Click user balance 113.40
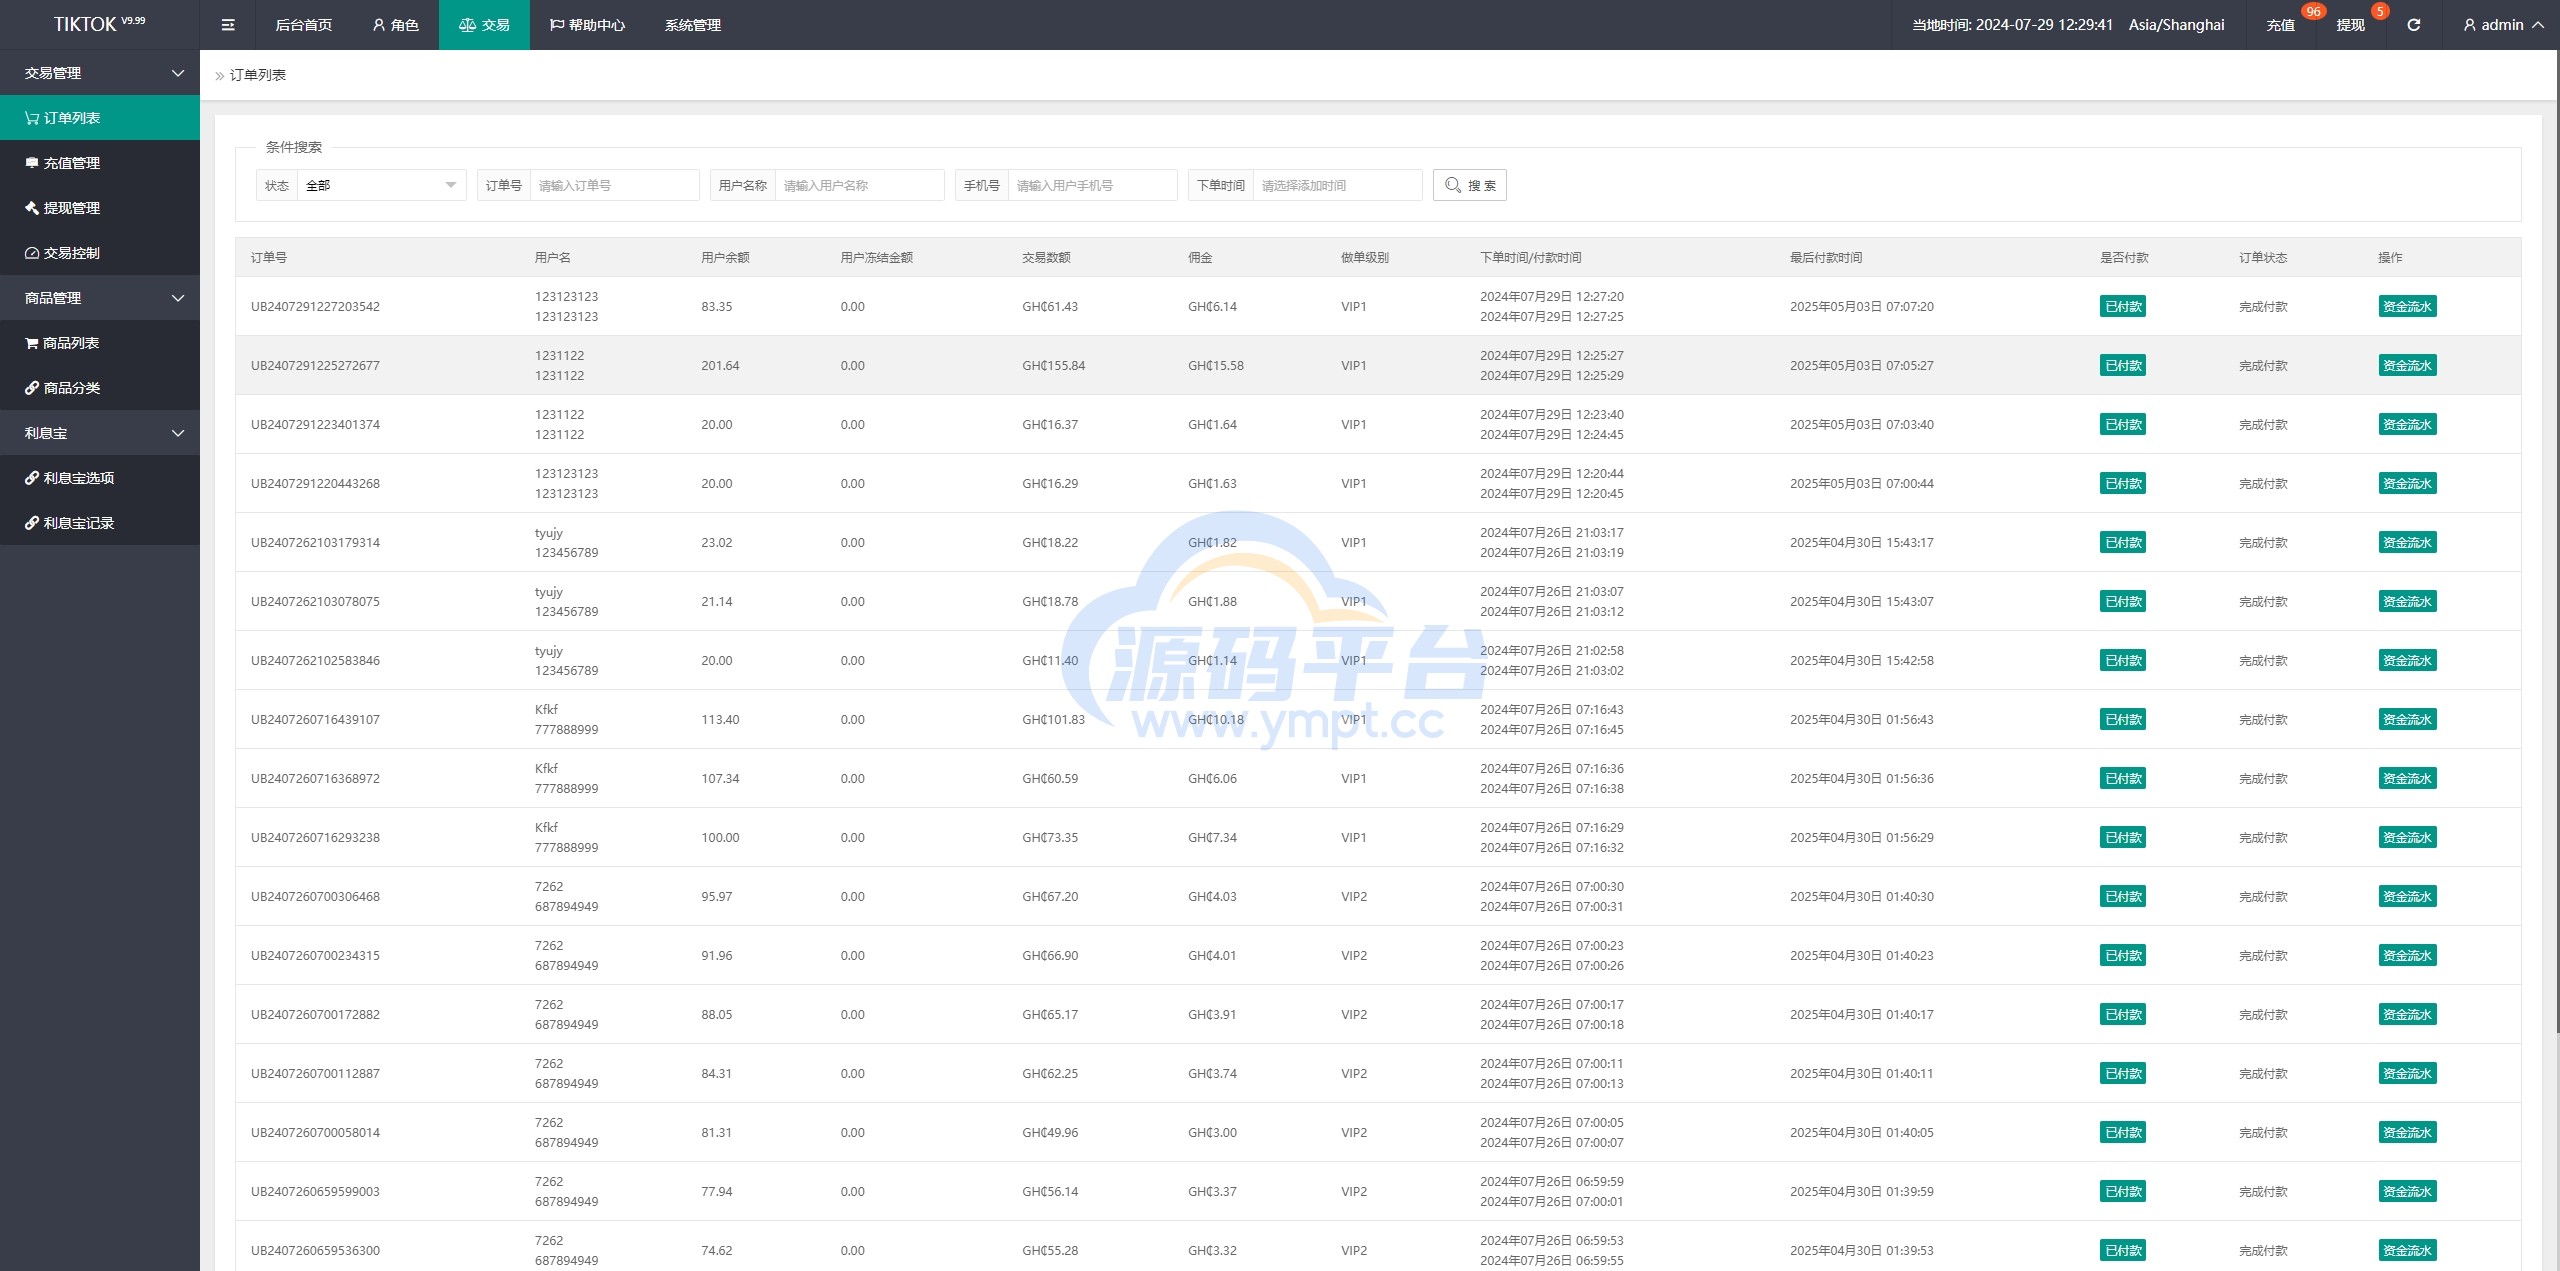 (720, 719)
